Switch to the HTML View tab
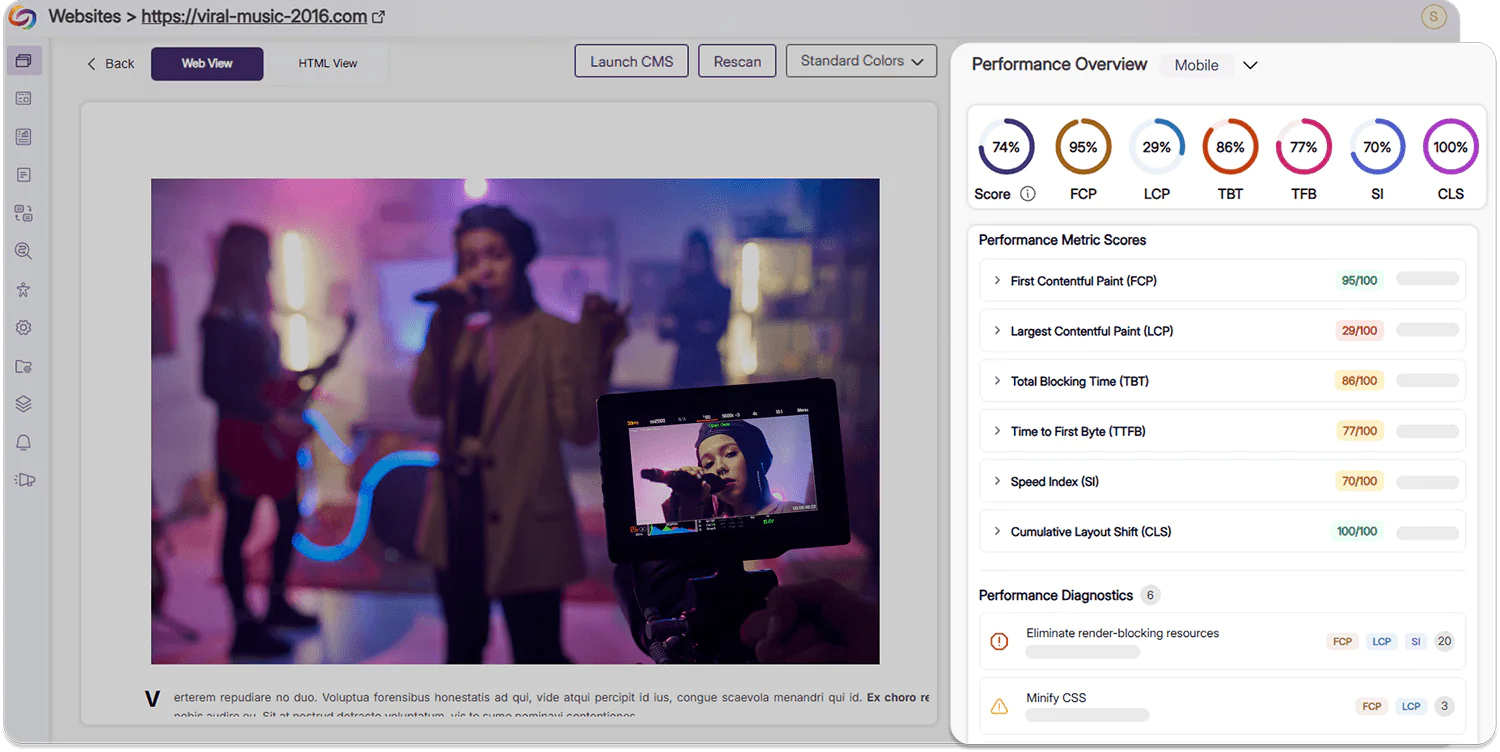This screenshot has height=752, width=1500. [328, 63]
